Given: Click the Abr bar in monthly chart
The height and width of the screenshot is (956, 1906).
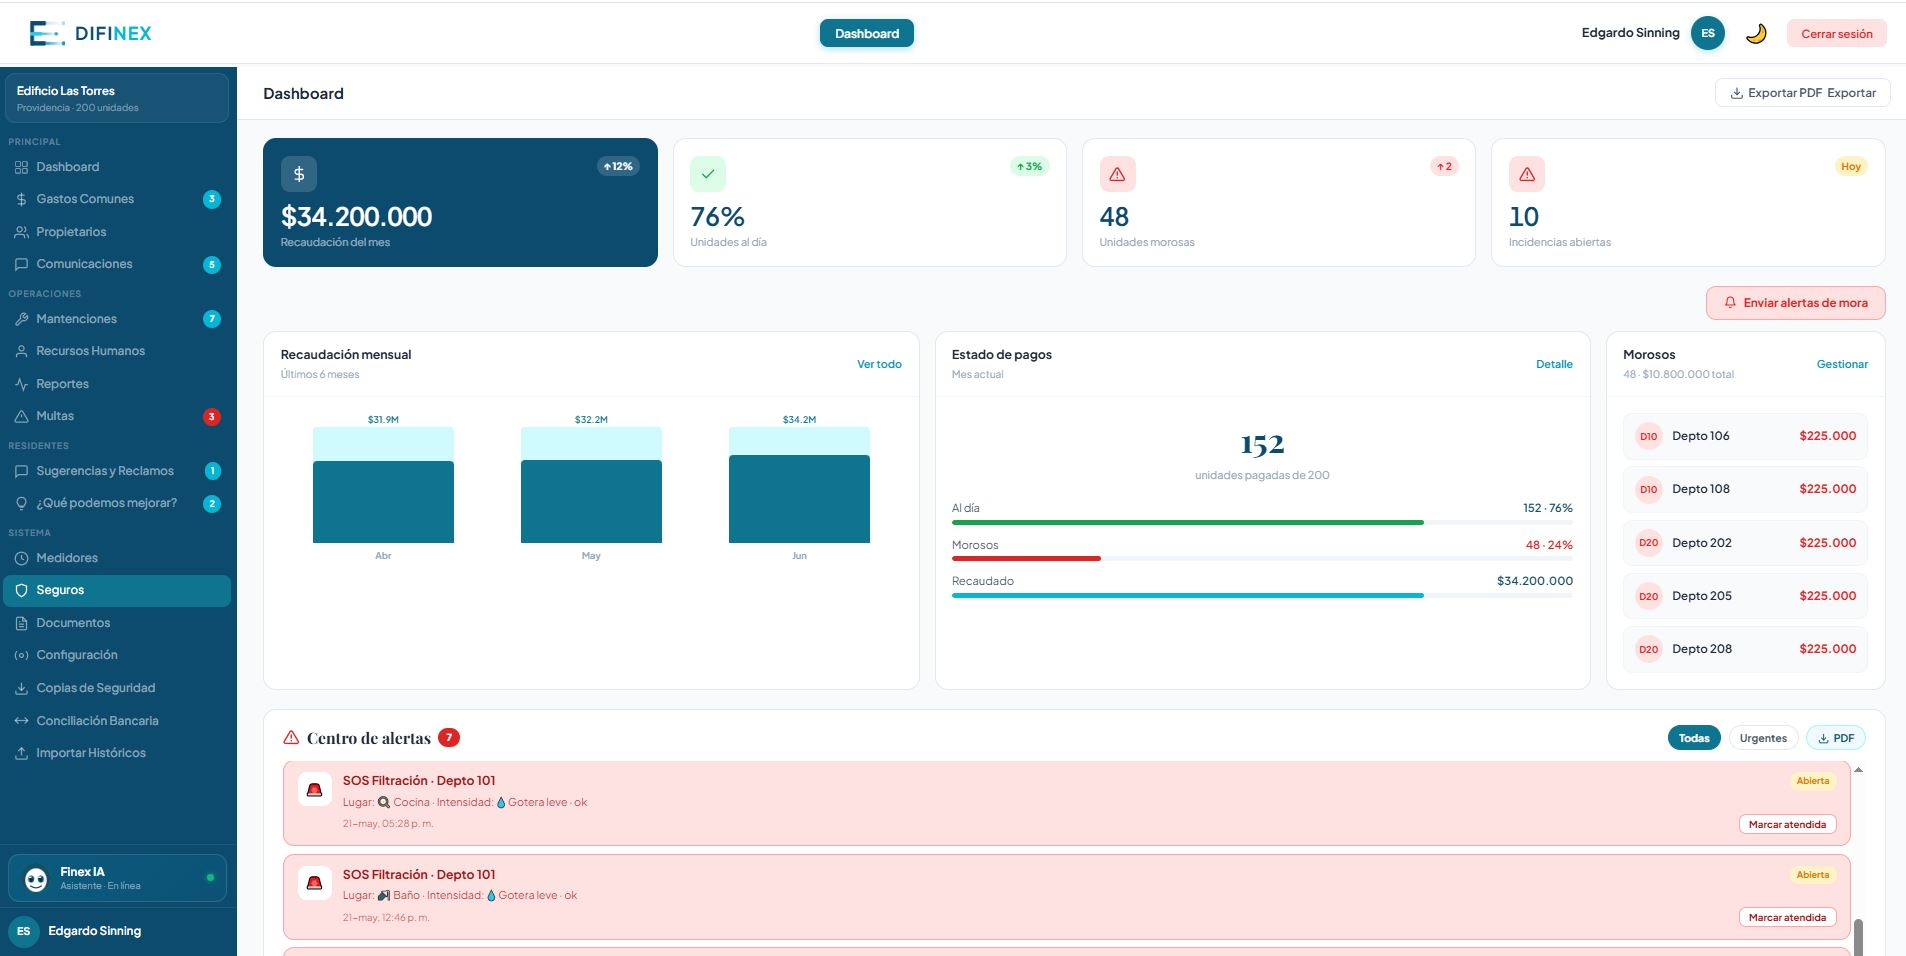Looking at the screenshot, I should pos(383,486).
